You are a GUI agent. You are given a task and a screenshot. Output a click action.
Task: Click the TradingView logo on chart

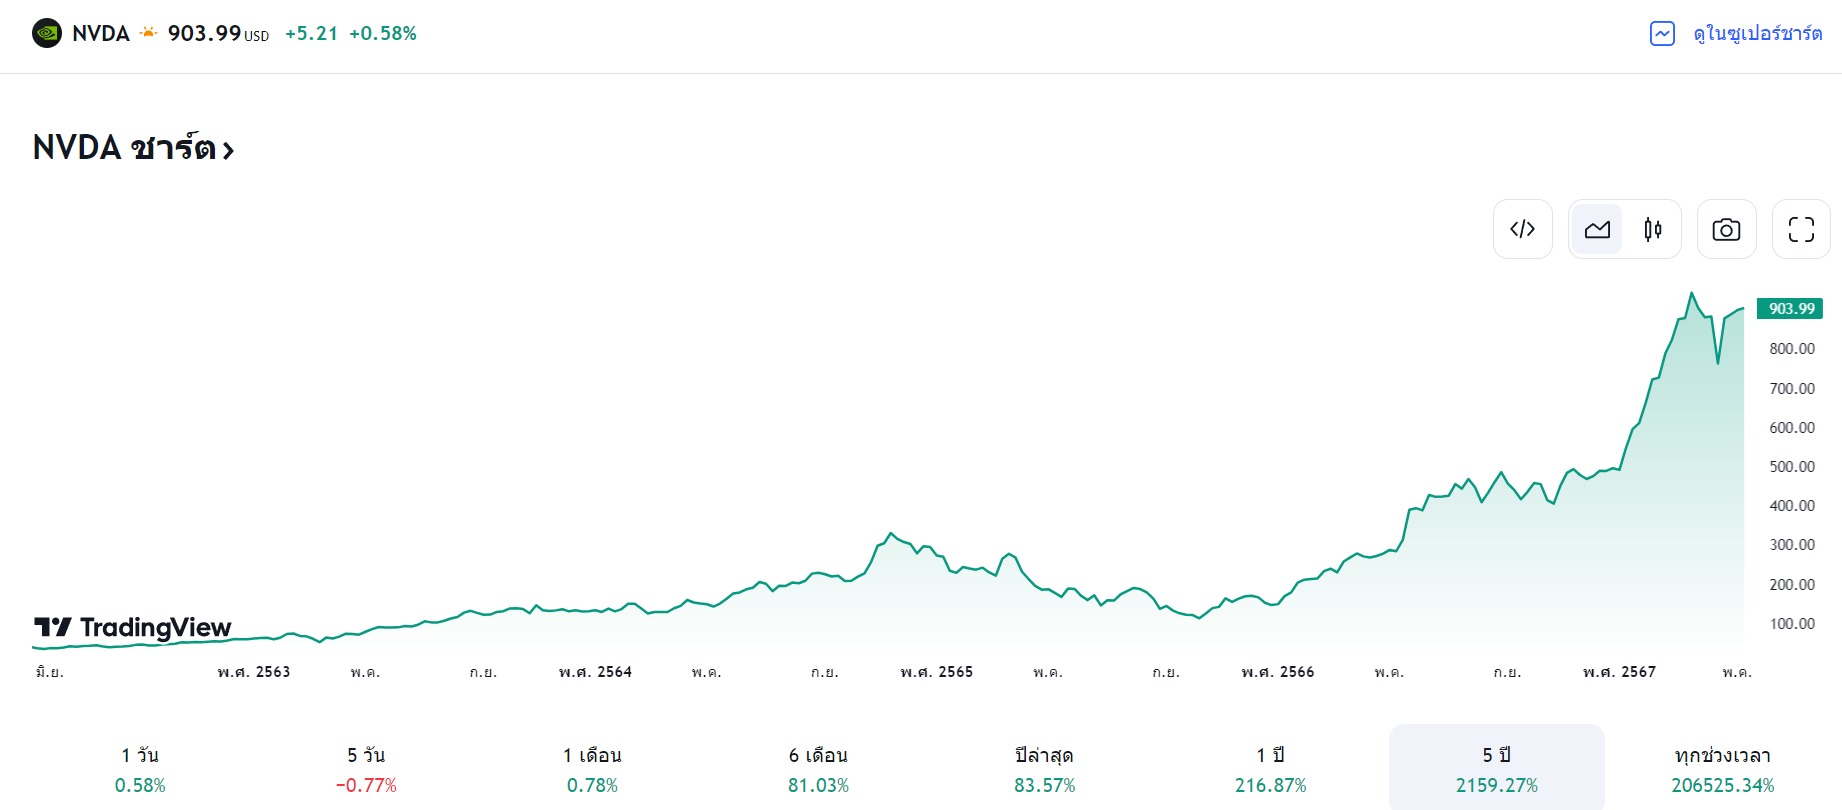133,627
